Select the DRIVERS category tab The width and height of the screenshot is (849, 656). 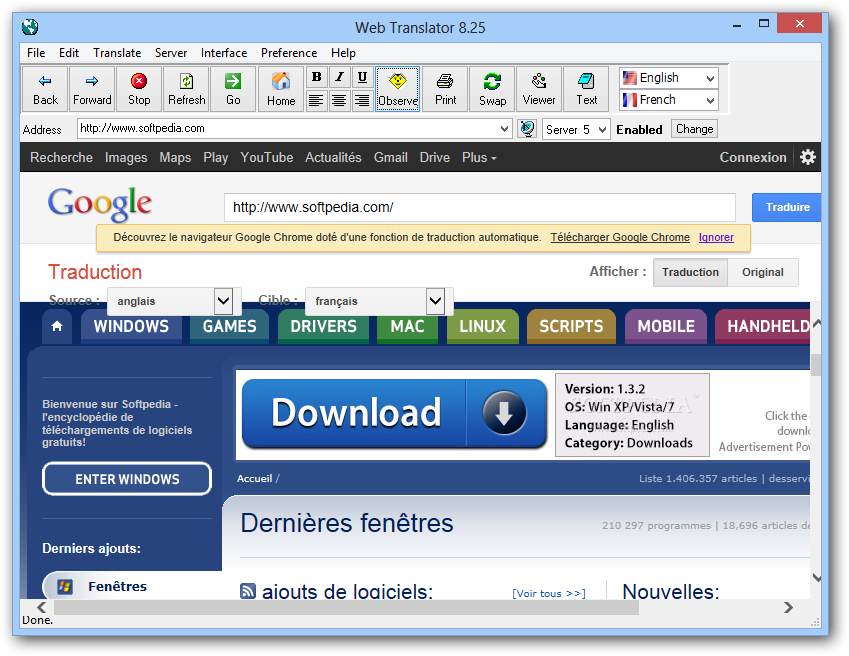(x=323, y=326)
